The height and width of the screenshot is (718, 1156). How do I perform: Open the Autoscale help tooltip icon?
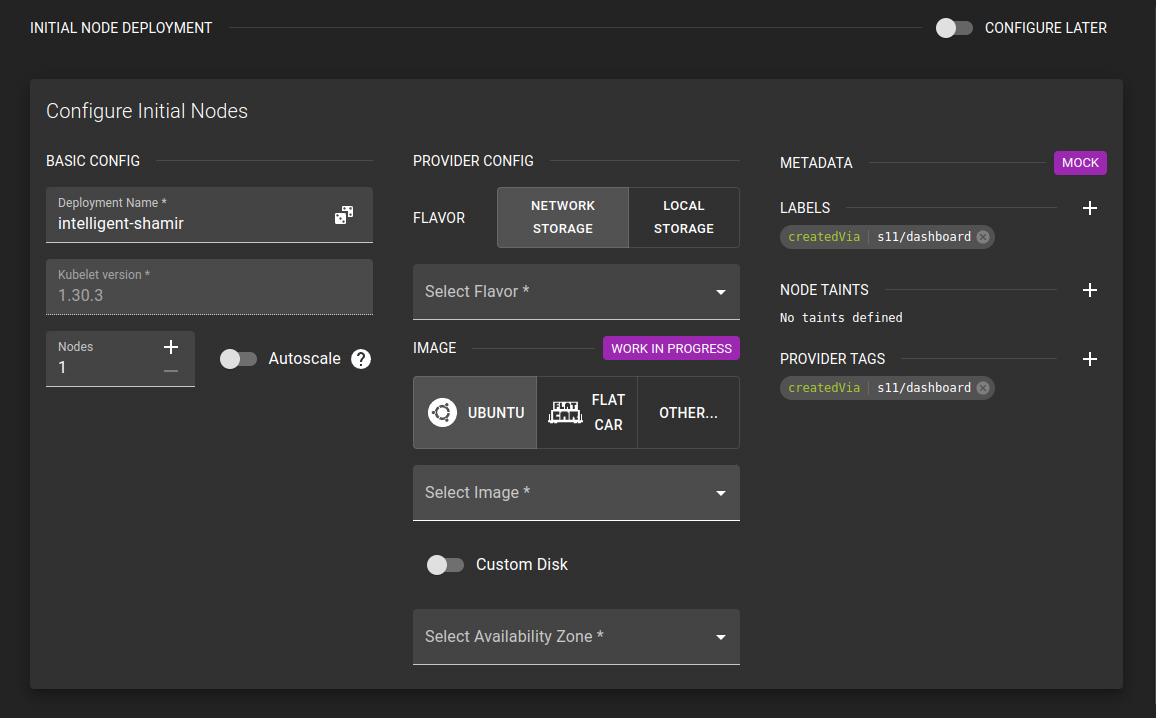[360, 358]
